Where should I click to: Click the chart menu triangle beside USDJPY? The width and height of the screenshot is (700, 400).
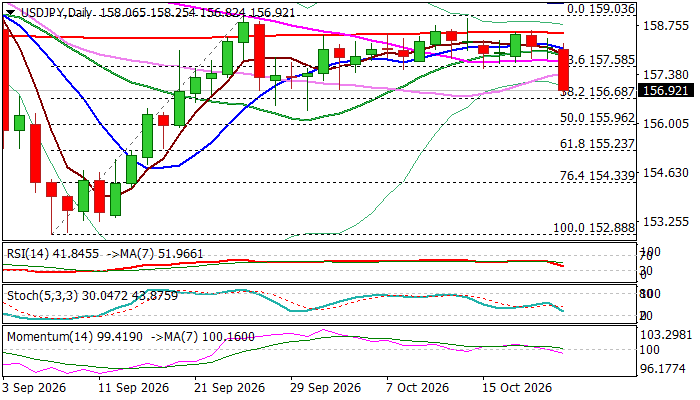point(10,13)
